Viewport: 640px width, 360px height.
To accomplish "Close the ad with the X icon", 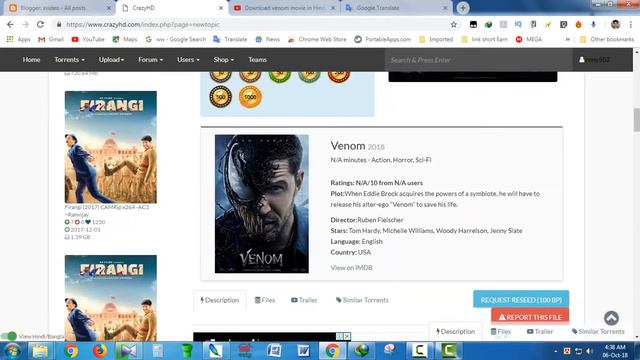I will [347, 336].
